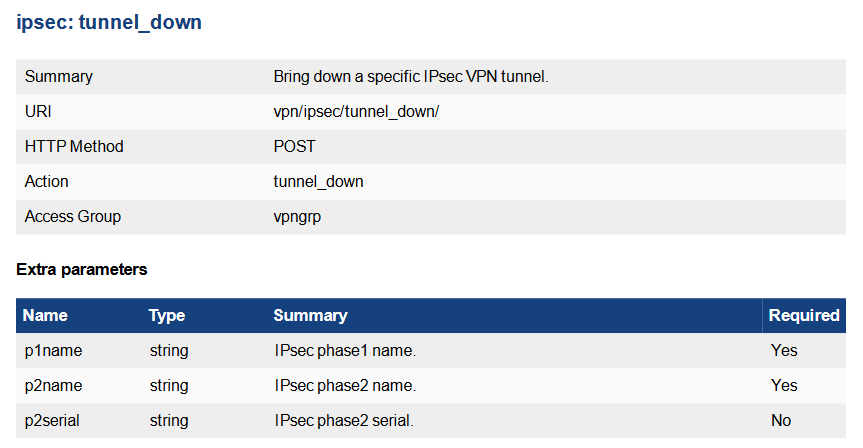Click the Type column header
863x448 pixels.
[167, 315]
